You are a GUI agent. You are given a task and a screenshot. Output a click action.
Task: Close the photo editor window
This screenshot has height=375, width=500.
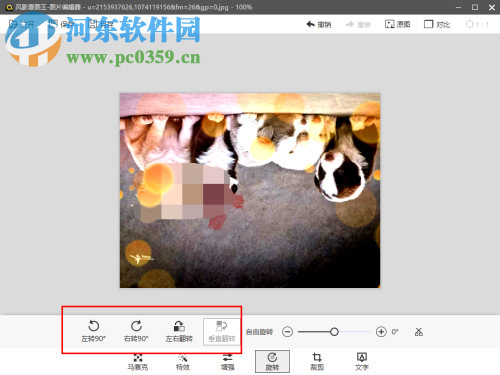[492, 7]
